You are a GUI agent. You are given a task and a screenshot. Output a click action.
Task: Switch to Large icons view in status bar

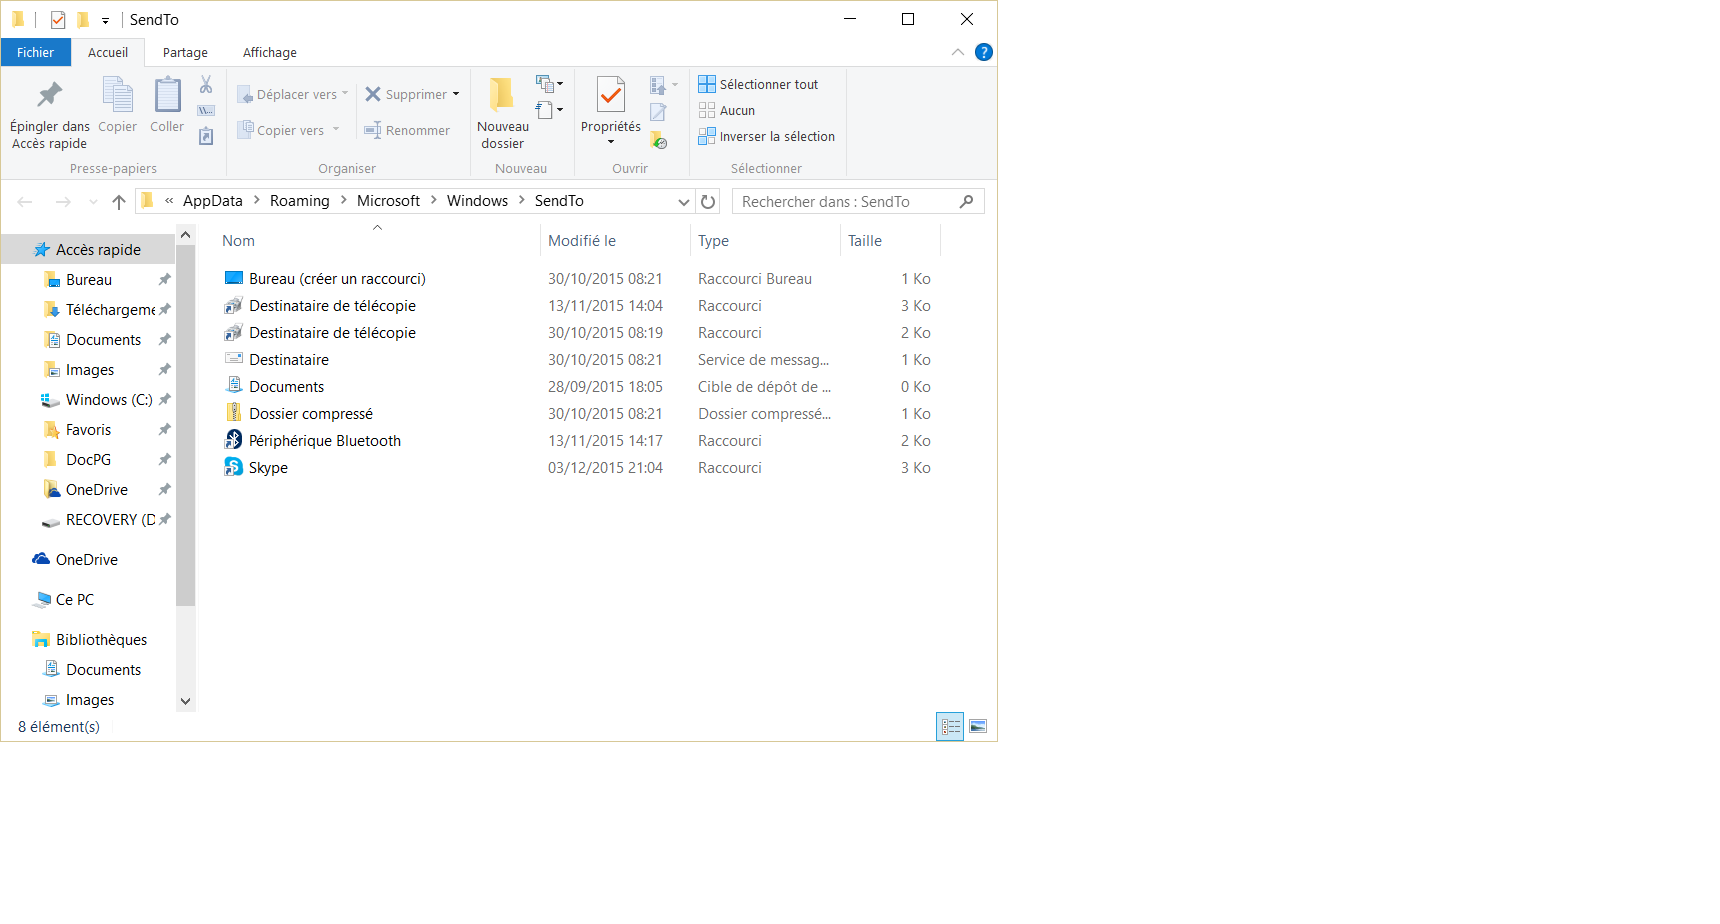(978, 727)
